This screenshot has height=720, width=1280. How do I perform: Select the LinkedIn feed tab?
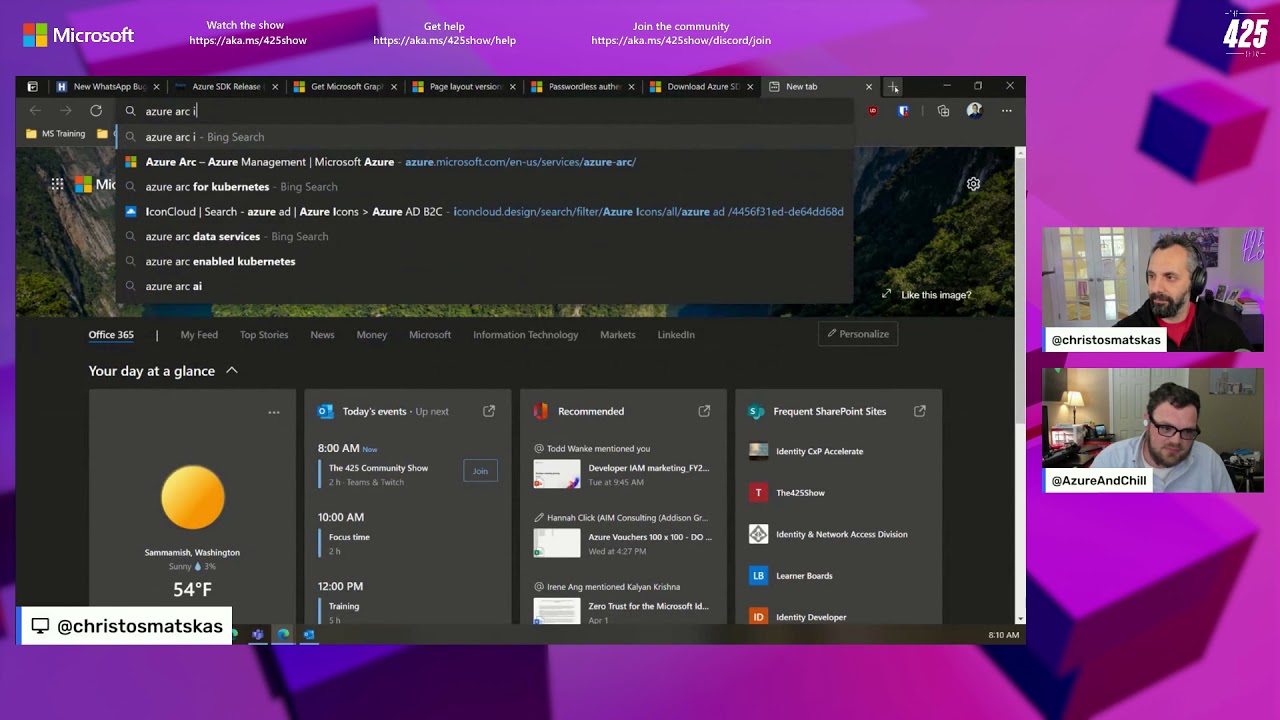676,335
